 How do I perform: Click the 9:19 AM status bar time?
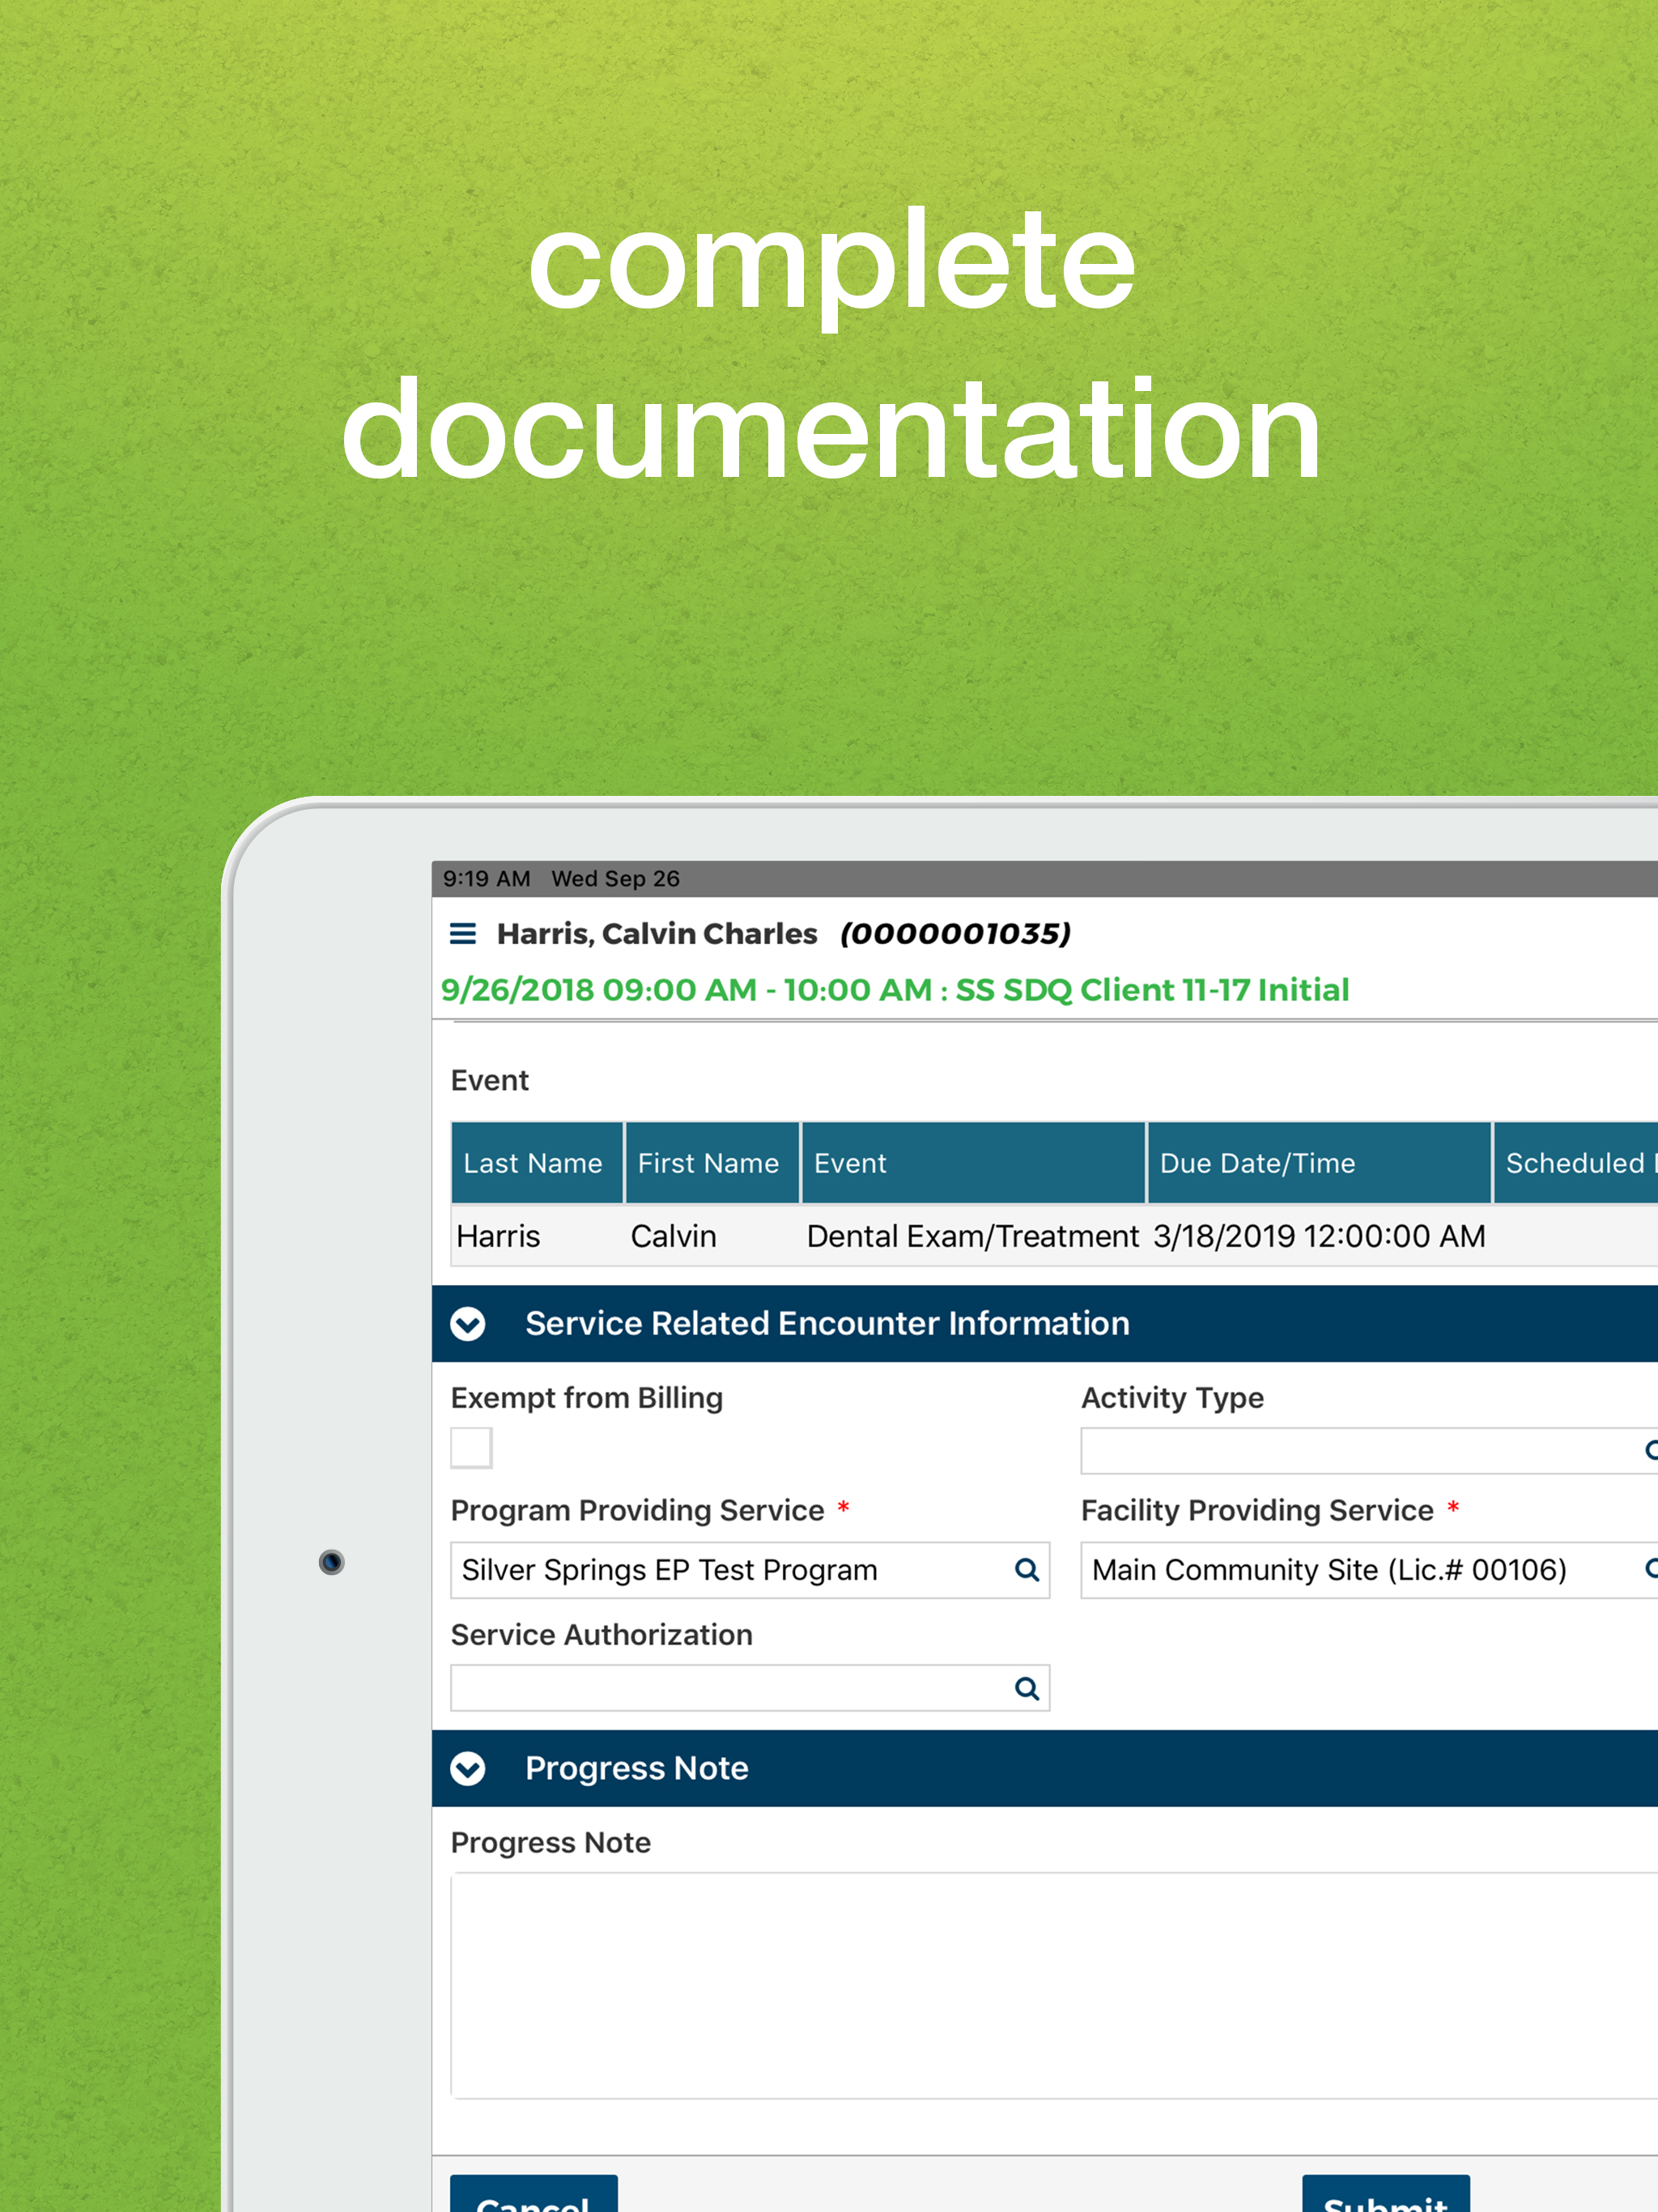[486, 879]
